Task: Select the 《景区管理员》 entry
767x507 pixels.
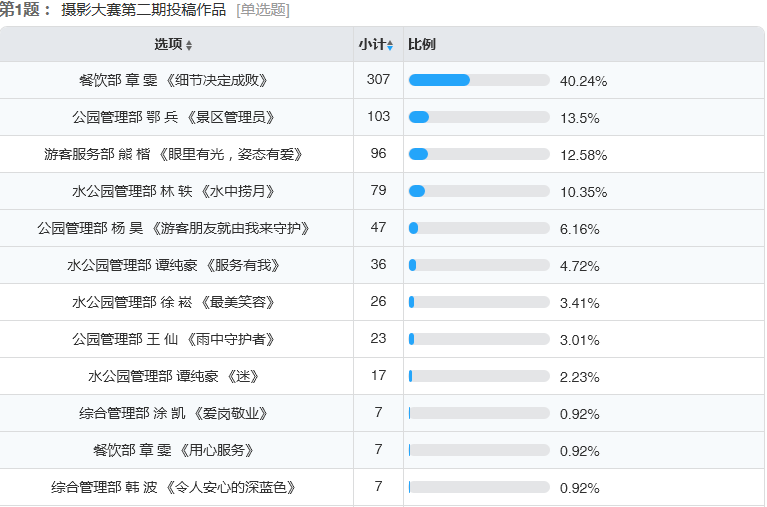Action: [174, 117]
